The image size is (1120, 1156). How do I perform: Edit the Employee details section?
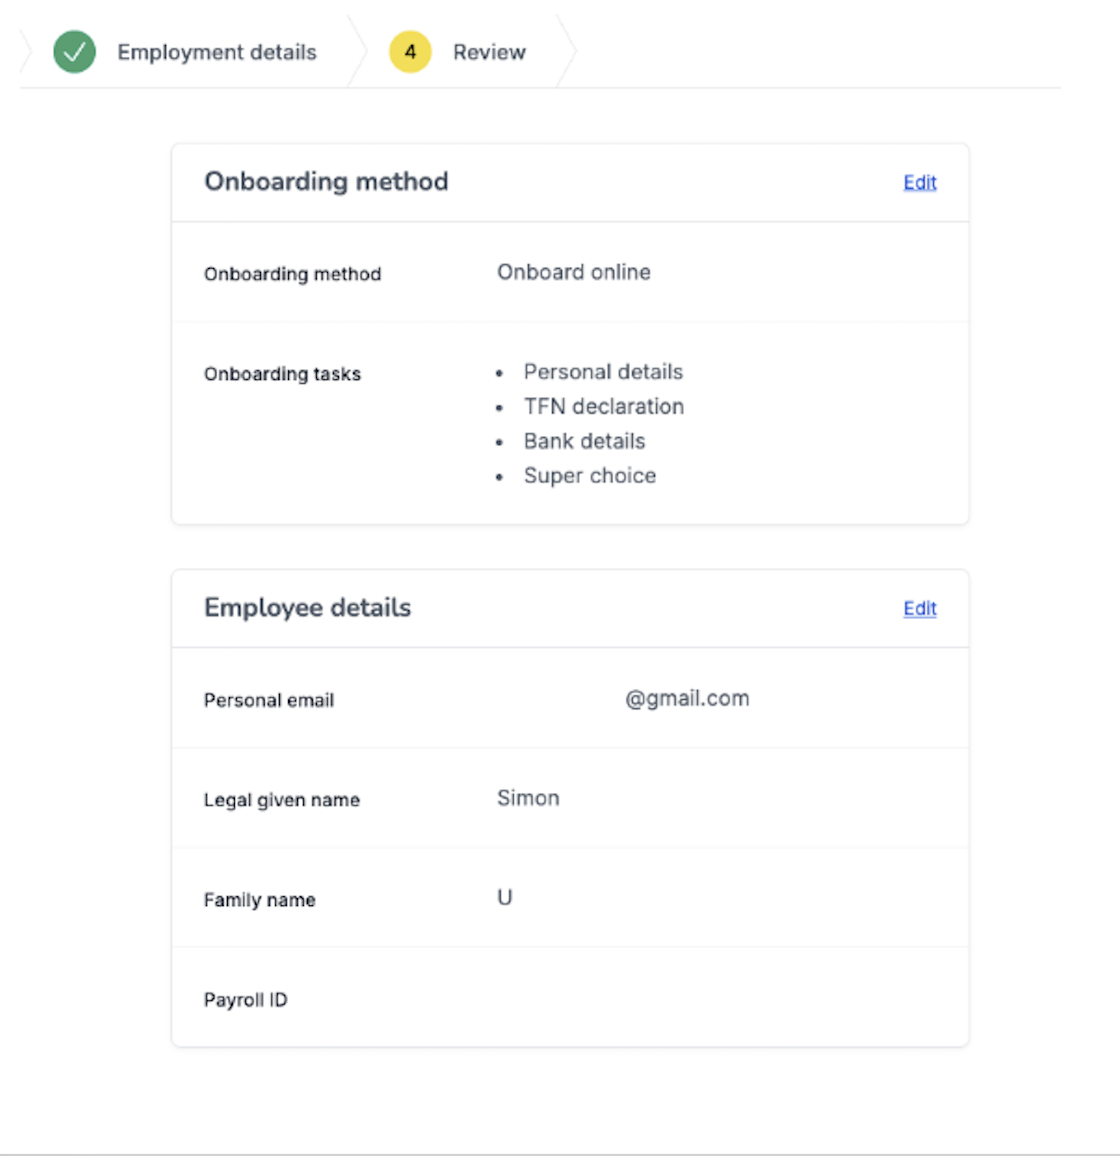(919, 608)
